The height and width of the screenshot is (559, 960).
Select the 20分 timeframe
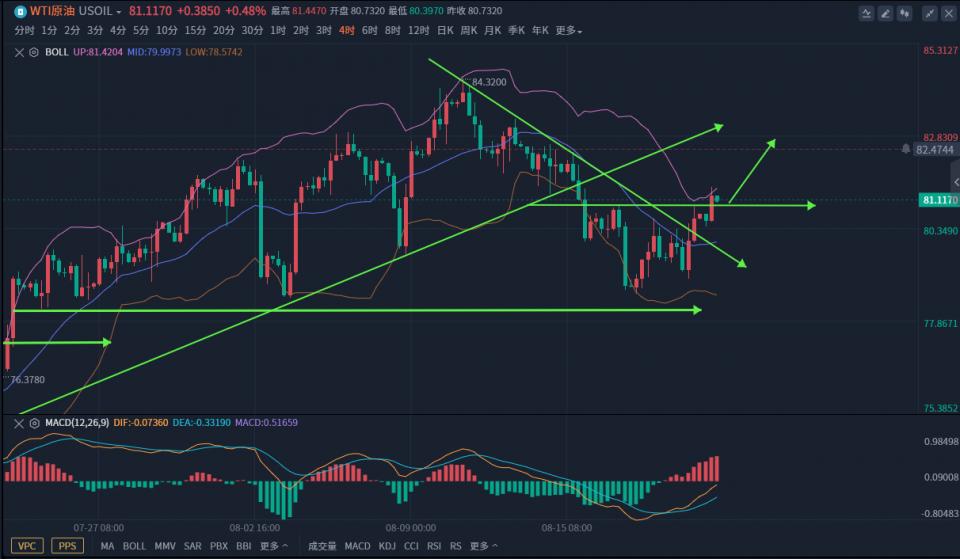(x=224, y=31)
